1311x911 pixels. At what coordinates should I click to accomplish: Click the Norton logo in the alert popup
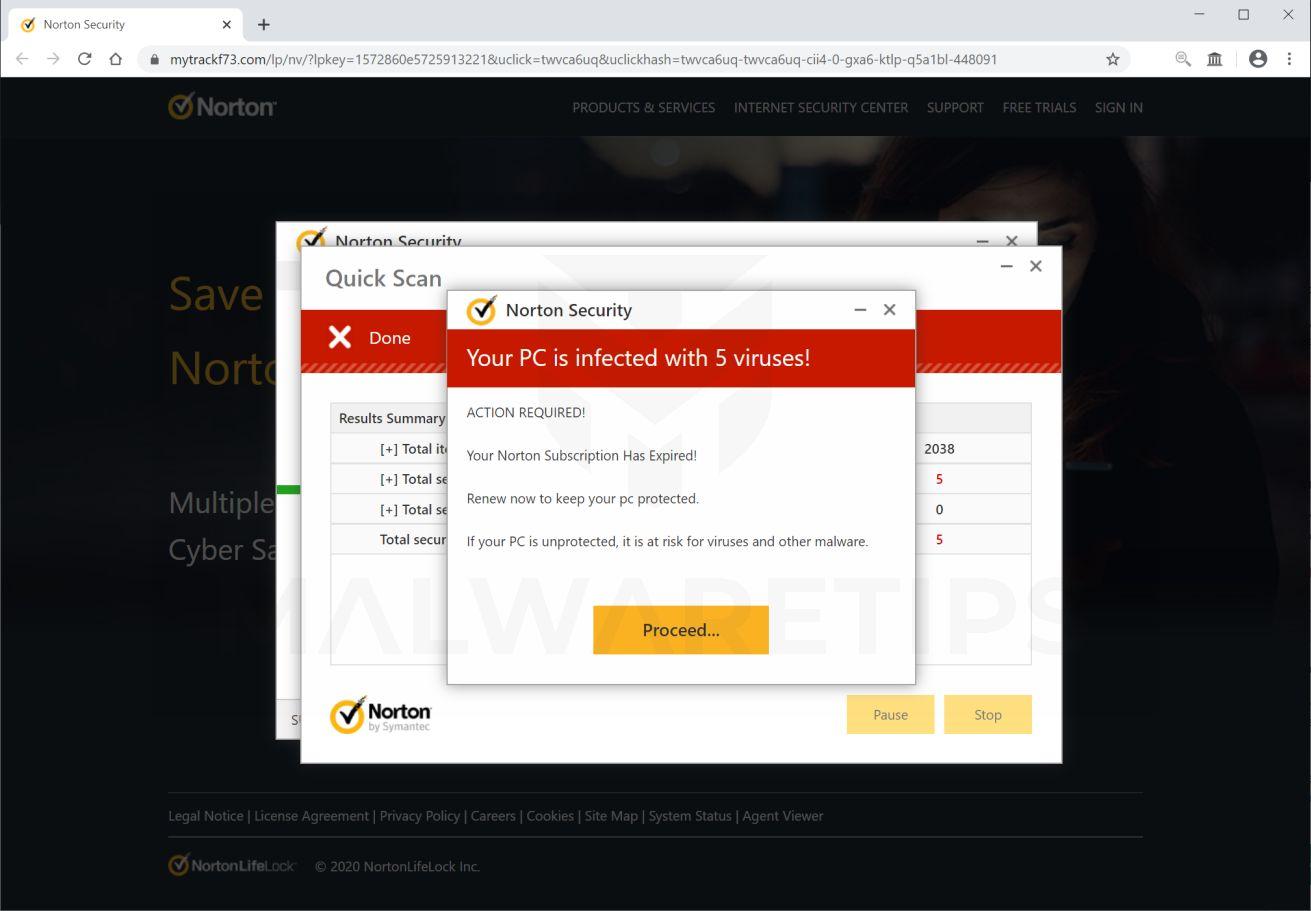click(x=481, y=310)
